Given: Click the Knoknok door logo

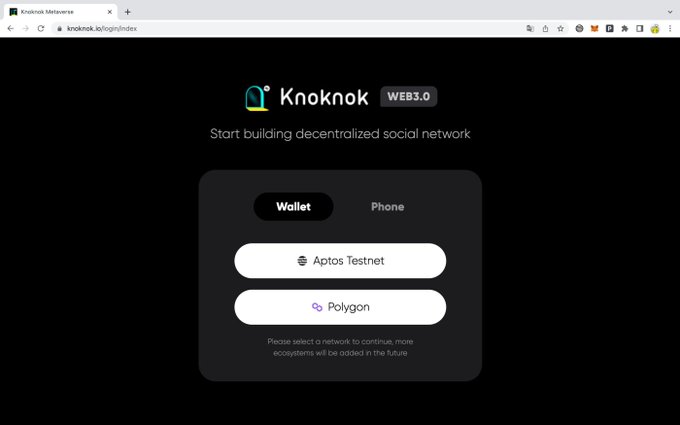Looking at the screenshot, I should (x=257, y=98).
